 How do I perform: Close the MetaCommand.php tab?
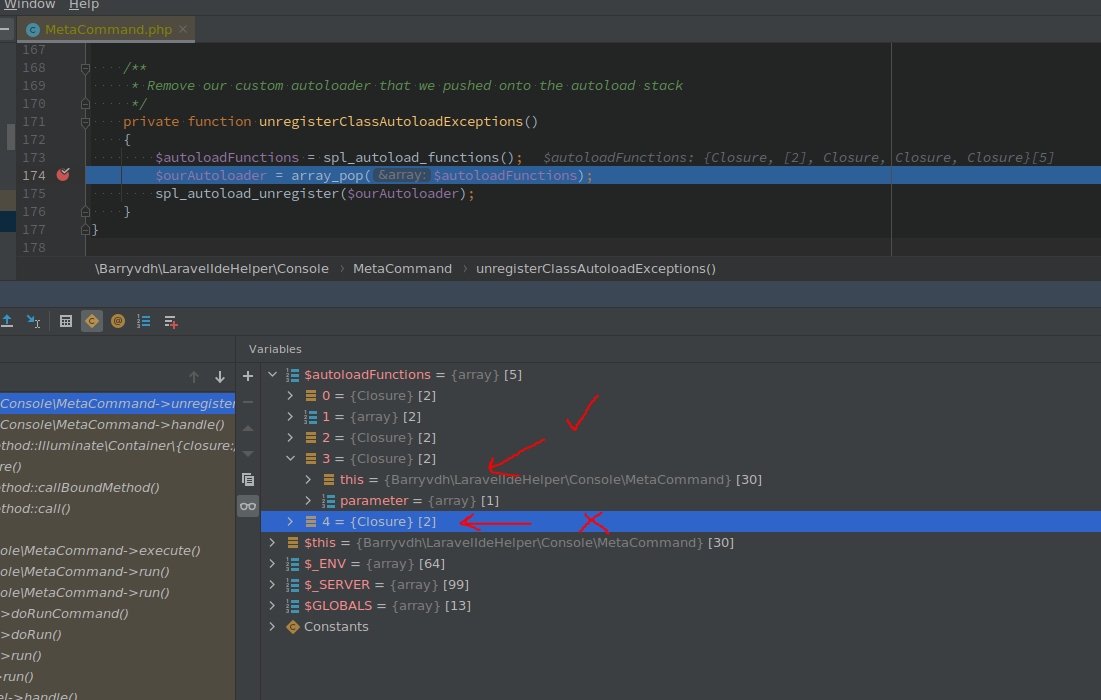pyautogui.click(x=183, y=29)
